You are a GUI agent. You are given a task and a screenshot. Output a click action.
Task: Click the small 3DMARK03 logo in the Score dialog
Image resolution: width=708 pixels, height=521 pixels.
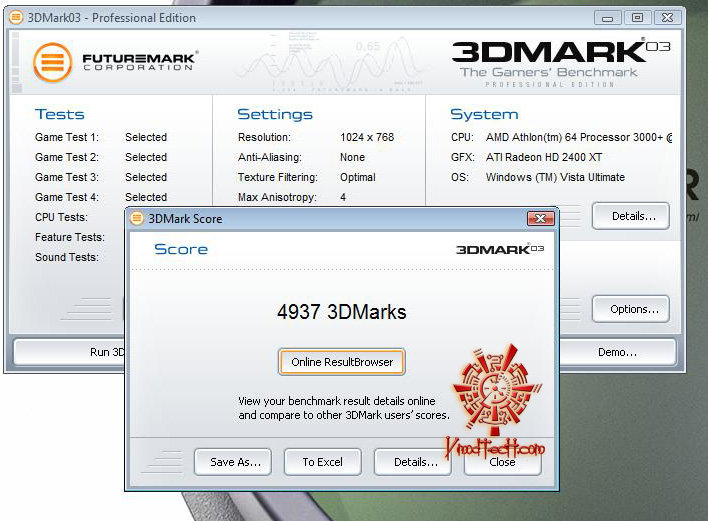(x=500, y=249)
